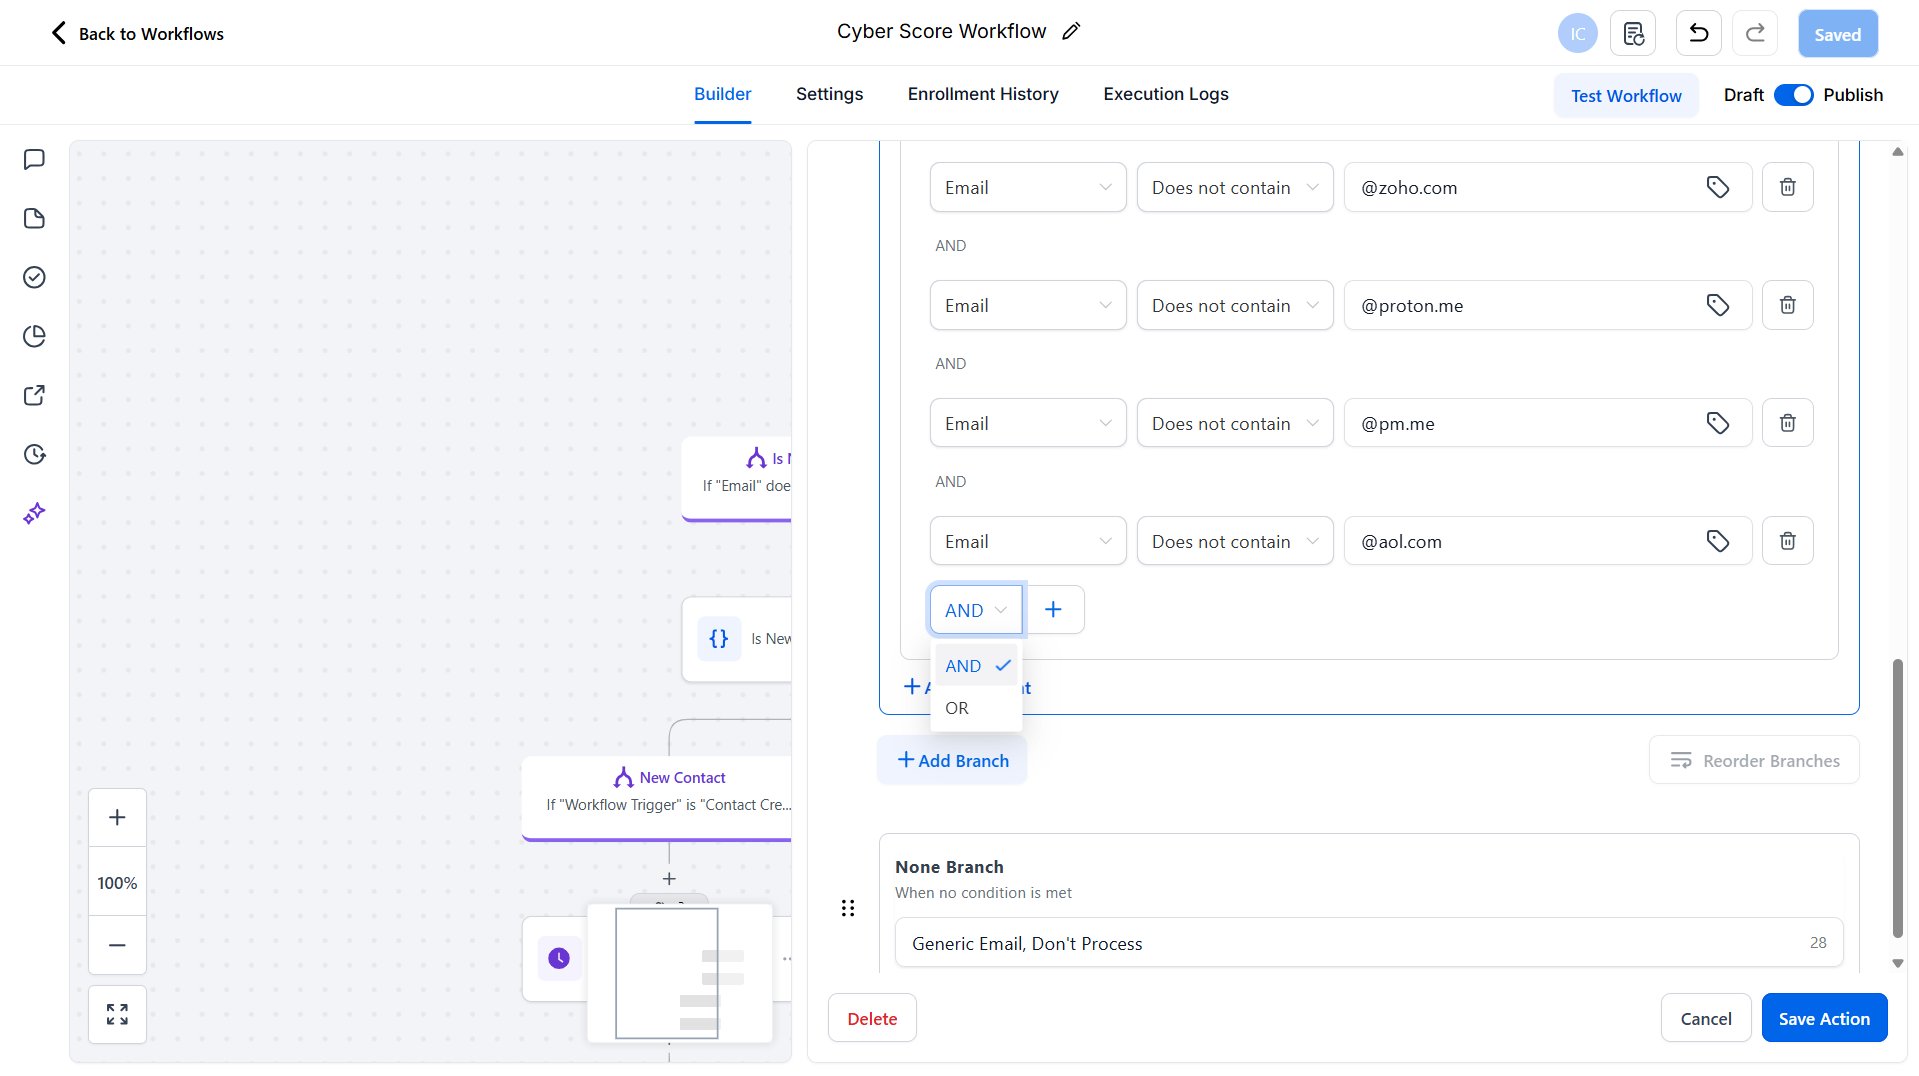Zoom out on the canvas
1919x1076 pixels.
(x=117, y=945)
